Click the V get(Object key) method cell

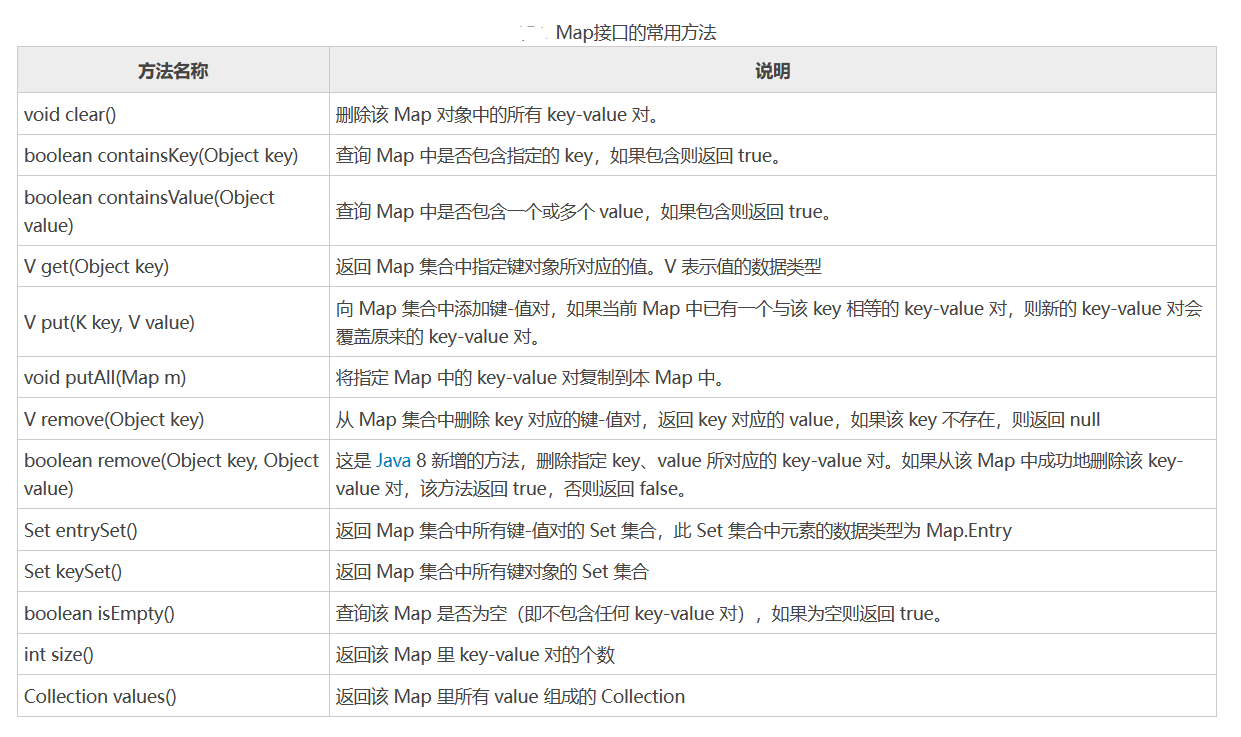coord(97,266)
